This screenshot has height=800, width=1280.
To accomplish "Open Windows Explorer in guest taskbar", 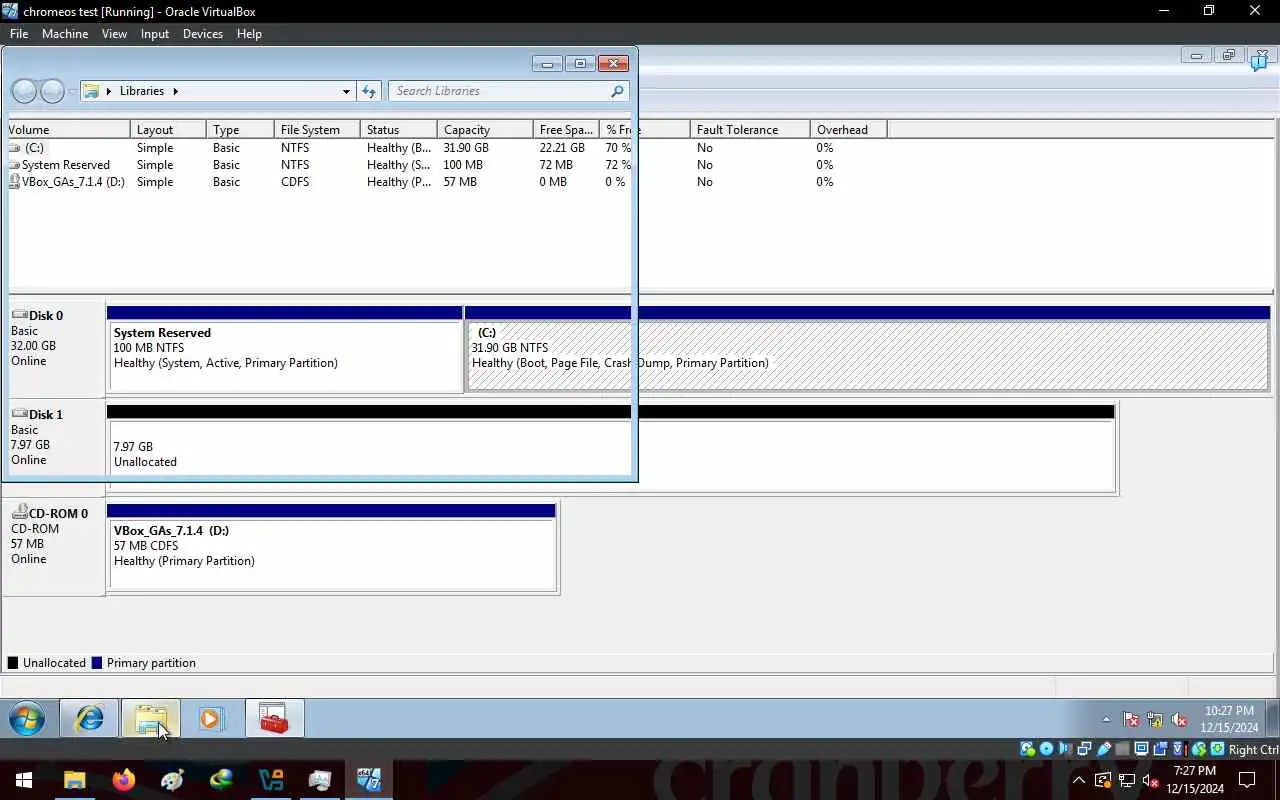I will pos(151,718).
